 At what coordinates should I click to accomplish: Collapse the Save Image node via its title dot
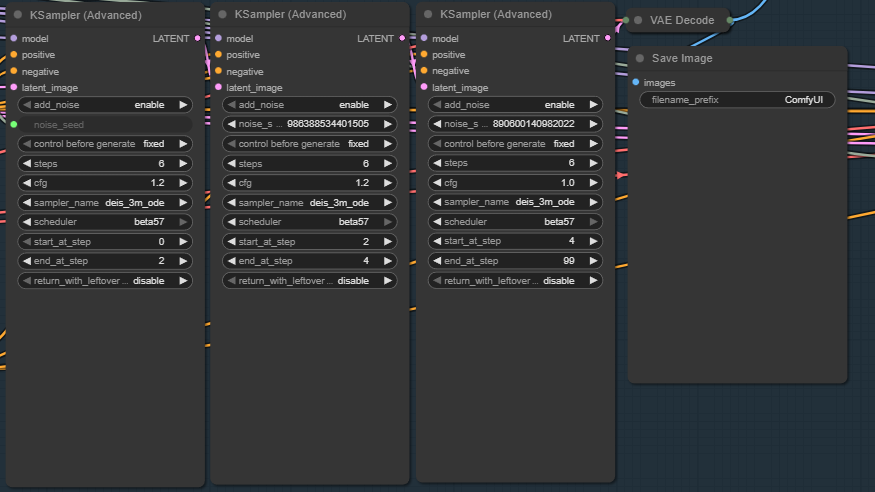tap(640, 58)
